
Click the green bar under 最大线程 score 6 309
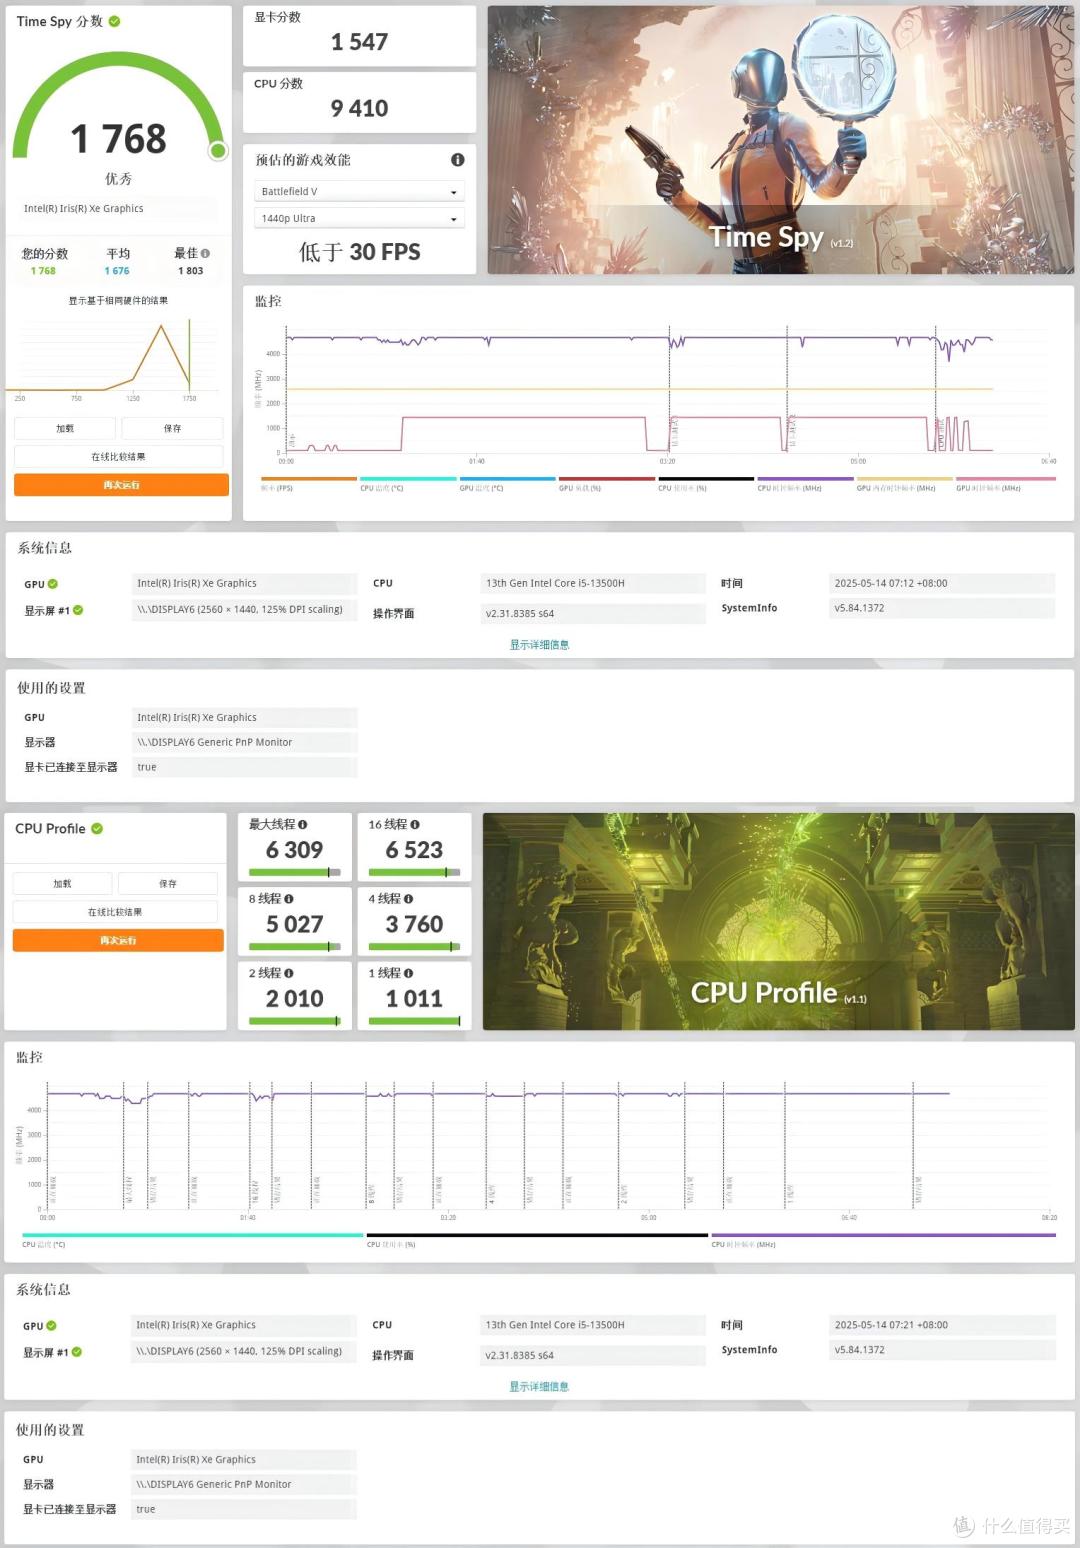295,873
